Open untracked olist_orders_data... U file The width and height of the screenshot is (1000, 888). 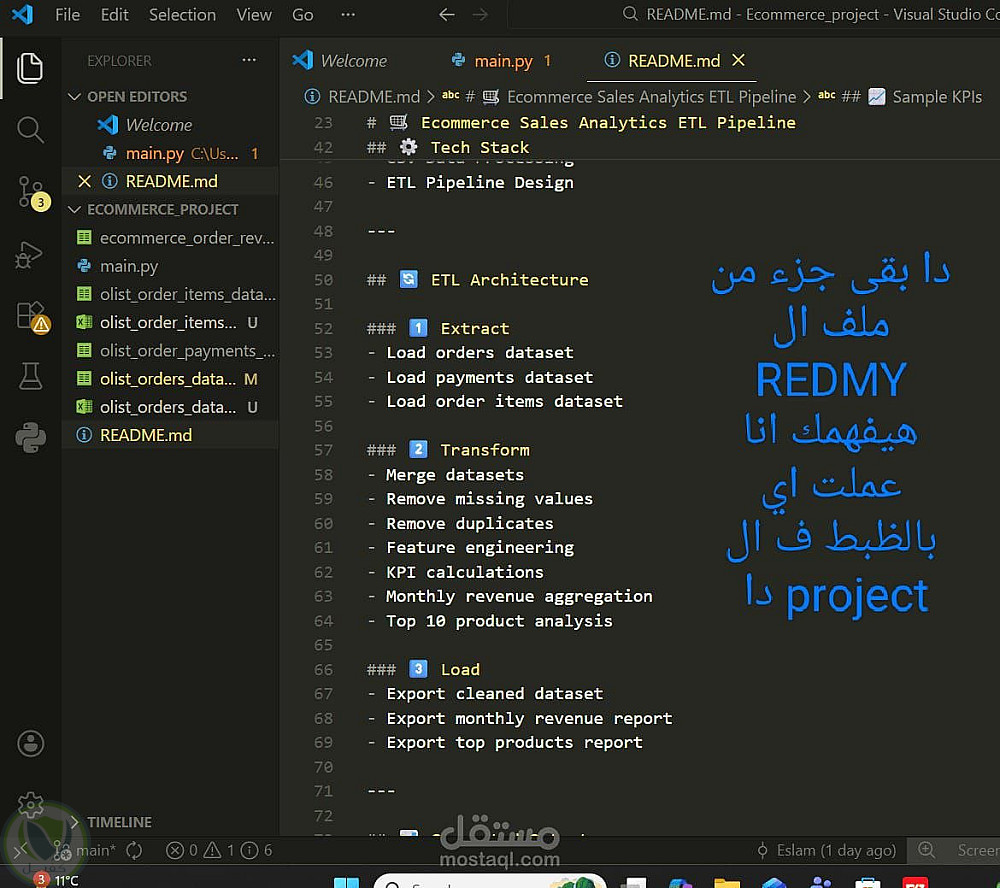coord(170,407)
